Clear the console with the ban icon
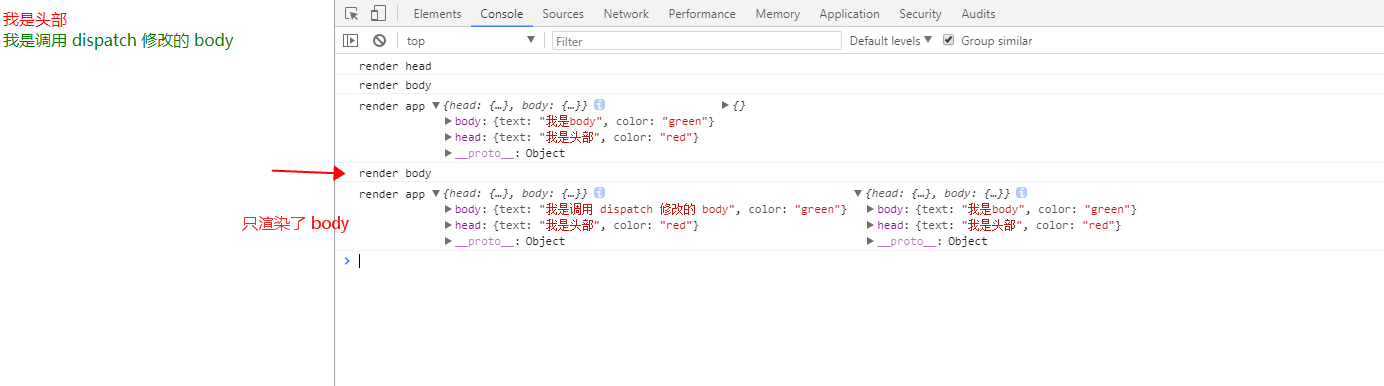 (x=379, y=41)
